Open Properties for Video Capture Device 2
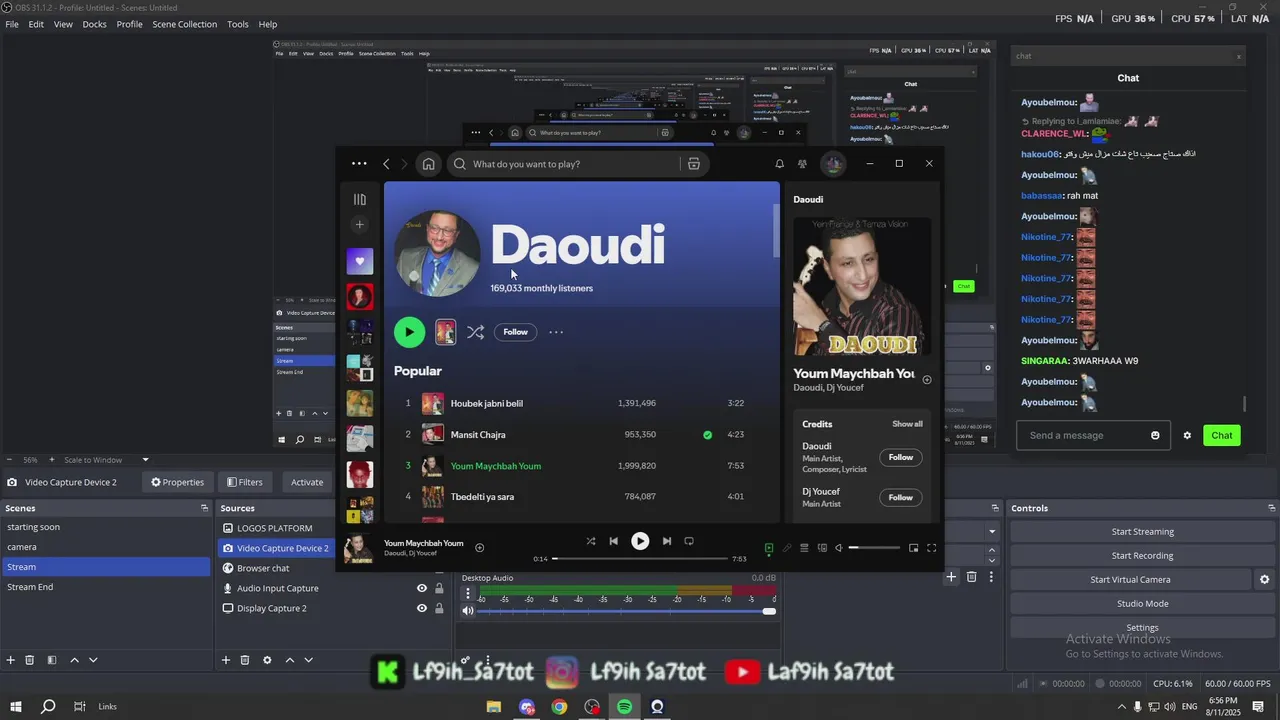This screenshot has width=1280, height=720. point(177,482)
